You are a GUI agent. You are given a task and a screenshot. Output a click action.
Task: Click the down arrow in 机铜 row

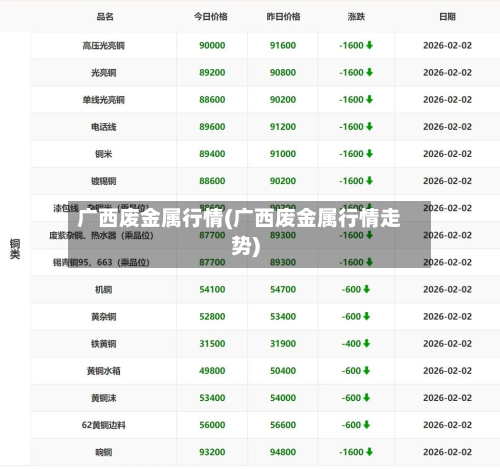(x=367, y=289)
